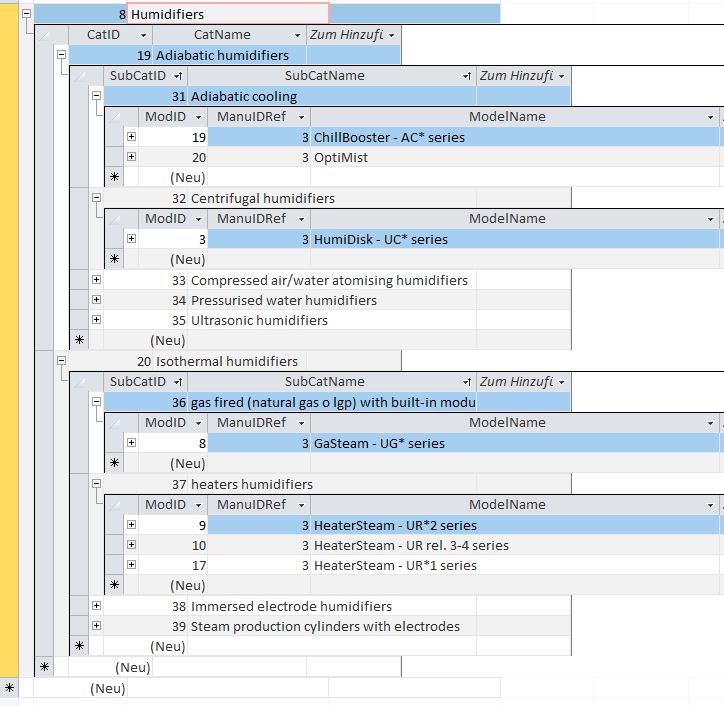The image size is (724, 706).
Task: Select all rows in the CatID subdatasheet
Action: (x=45, y=35)
